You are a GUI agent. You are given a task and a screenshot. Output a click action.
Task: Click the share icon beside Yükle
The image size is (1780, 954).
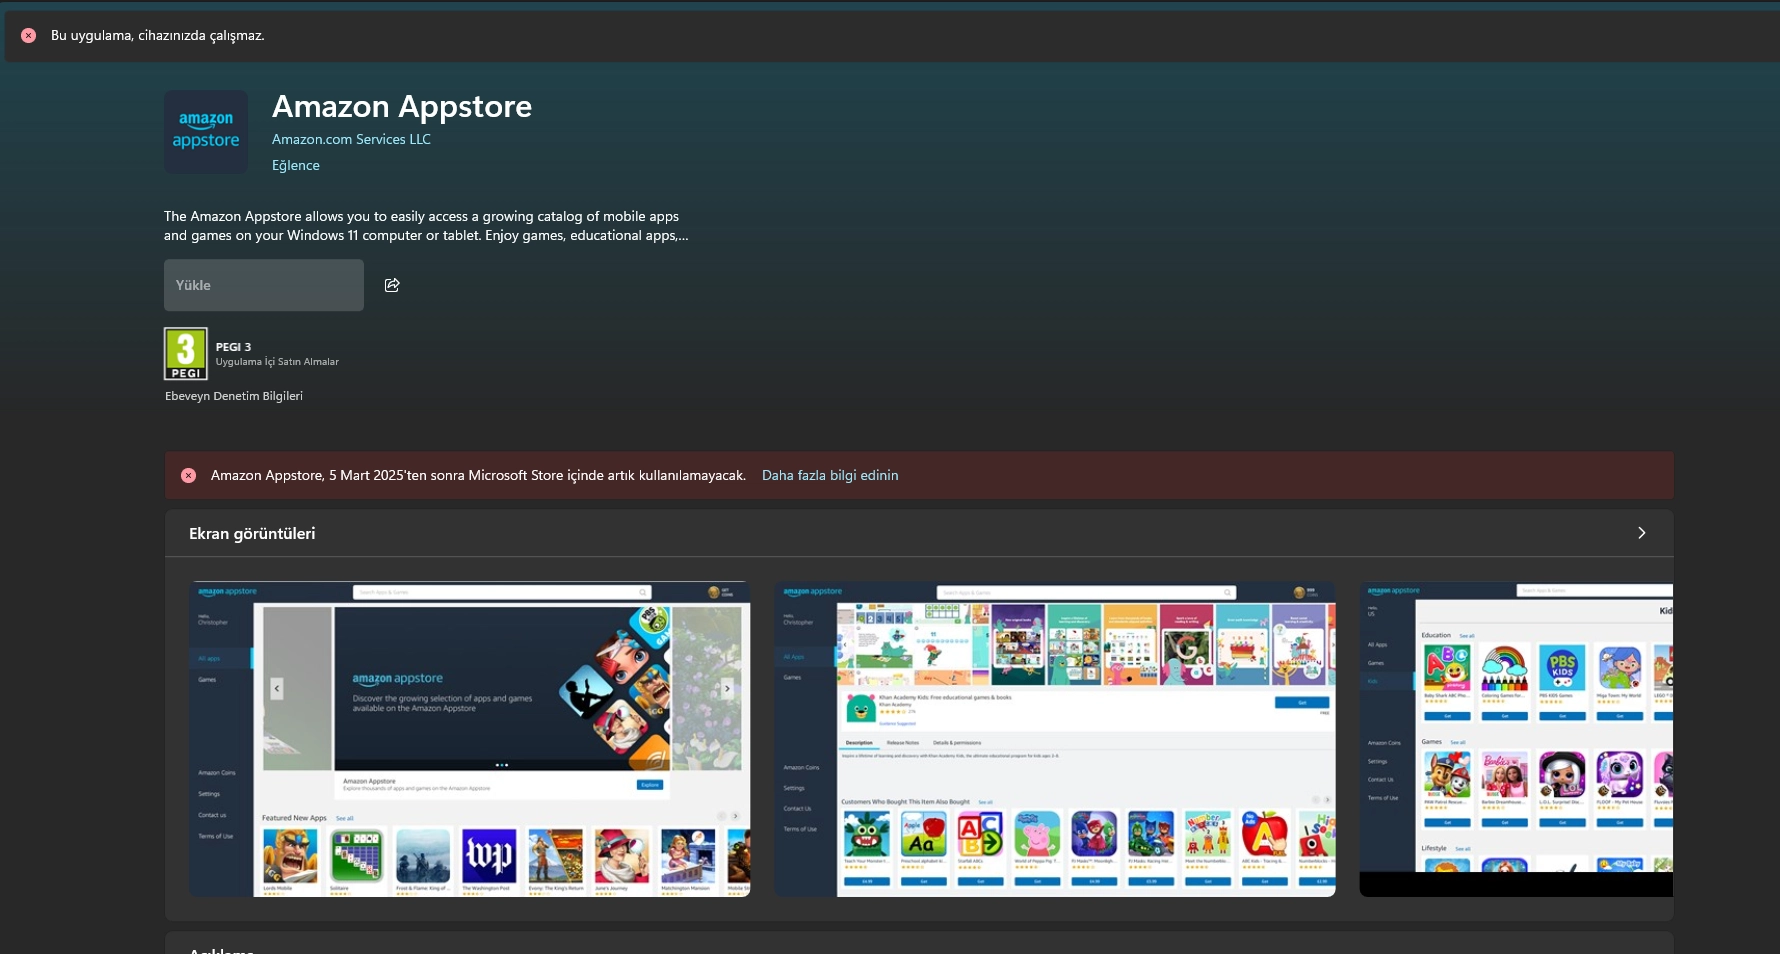[x=392, y=285]
